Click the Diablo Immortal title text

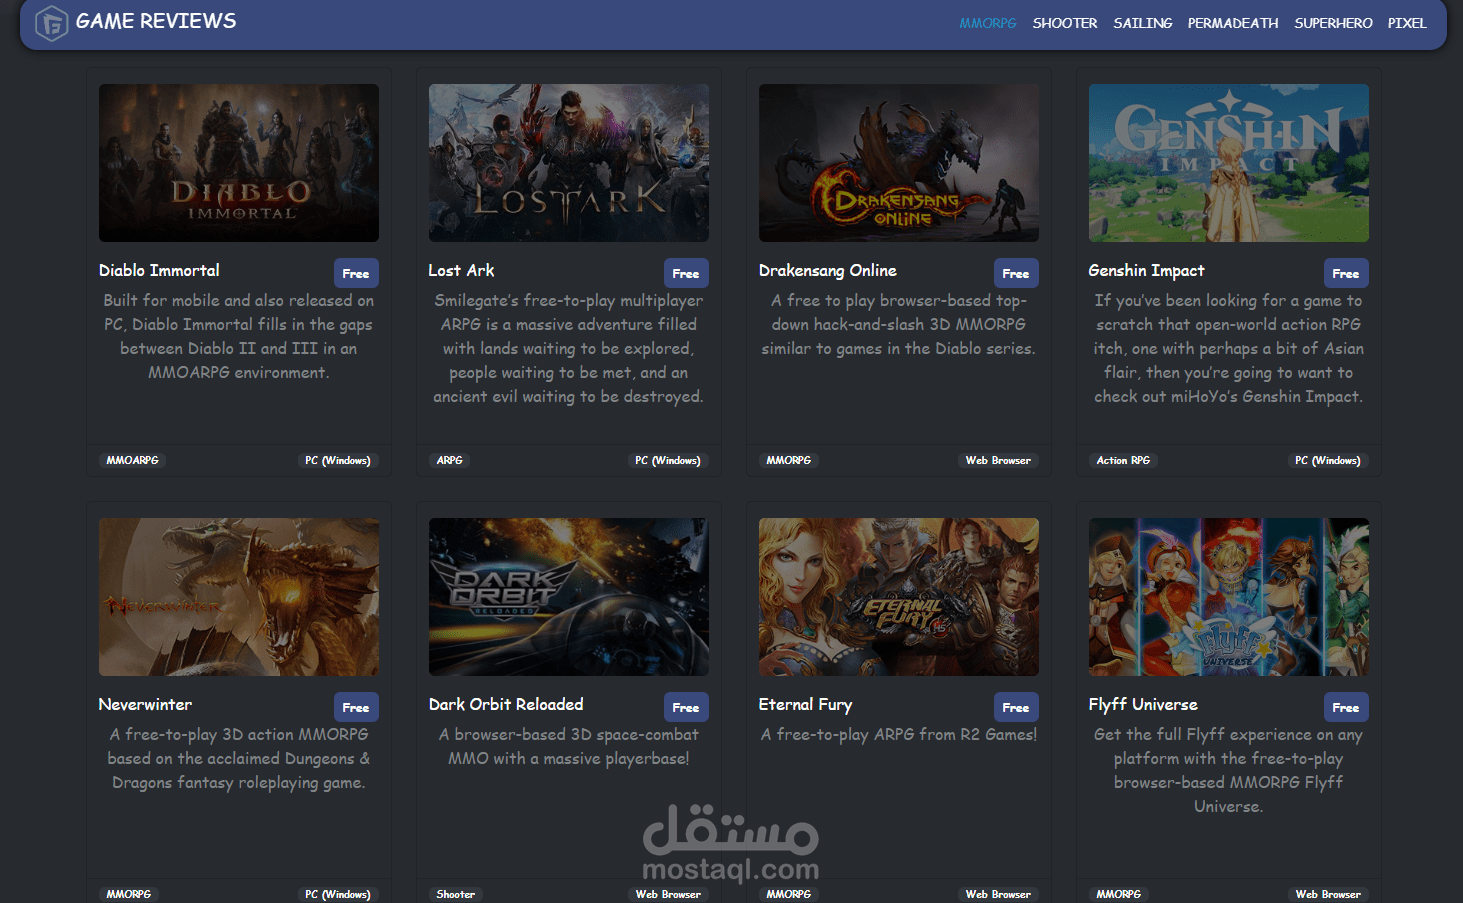(159, 270)
